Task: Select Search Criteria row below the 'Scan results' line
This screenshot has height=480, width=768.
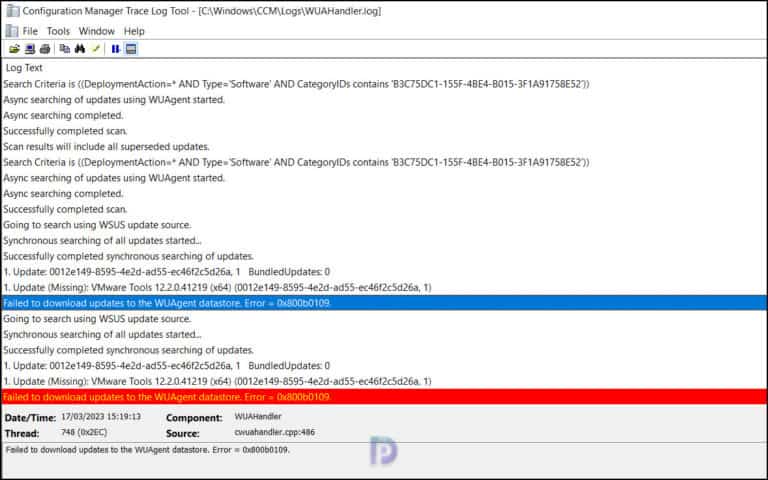Action: tap(384, 162)
